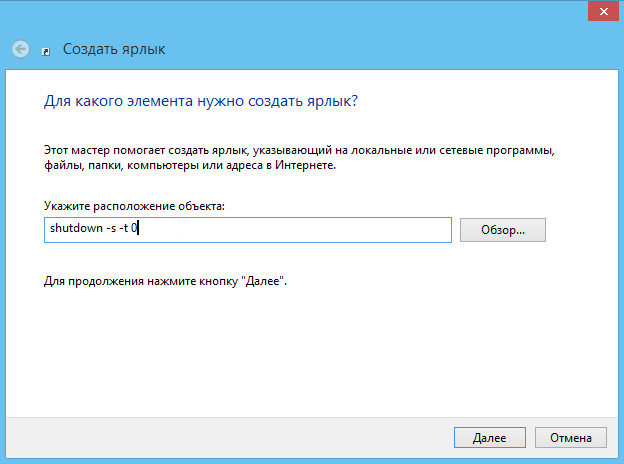Click the Создать ярлык window title text
This screenshot has width=624, height=464.
114,49
